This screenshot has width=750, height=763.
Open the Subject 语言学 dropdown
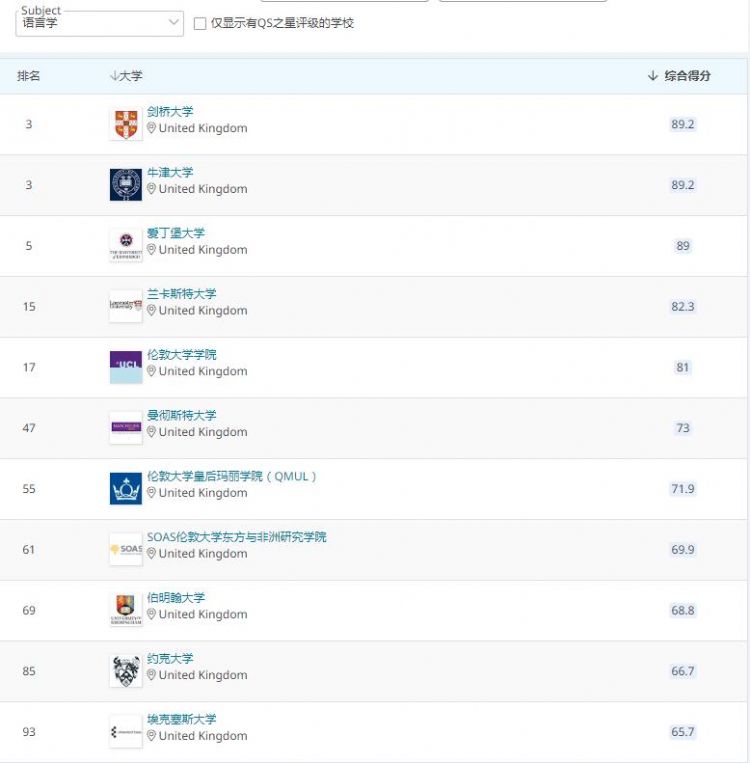[100, 22]
